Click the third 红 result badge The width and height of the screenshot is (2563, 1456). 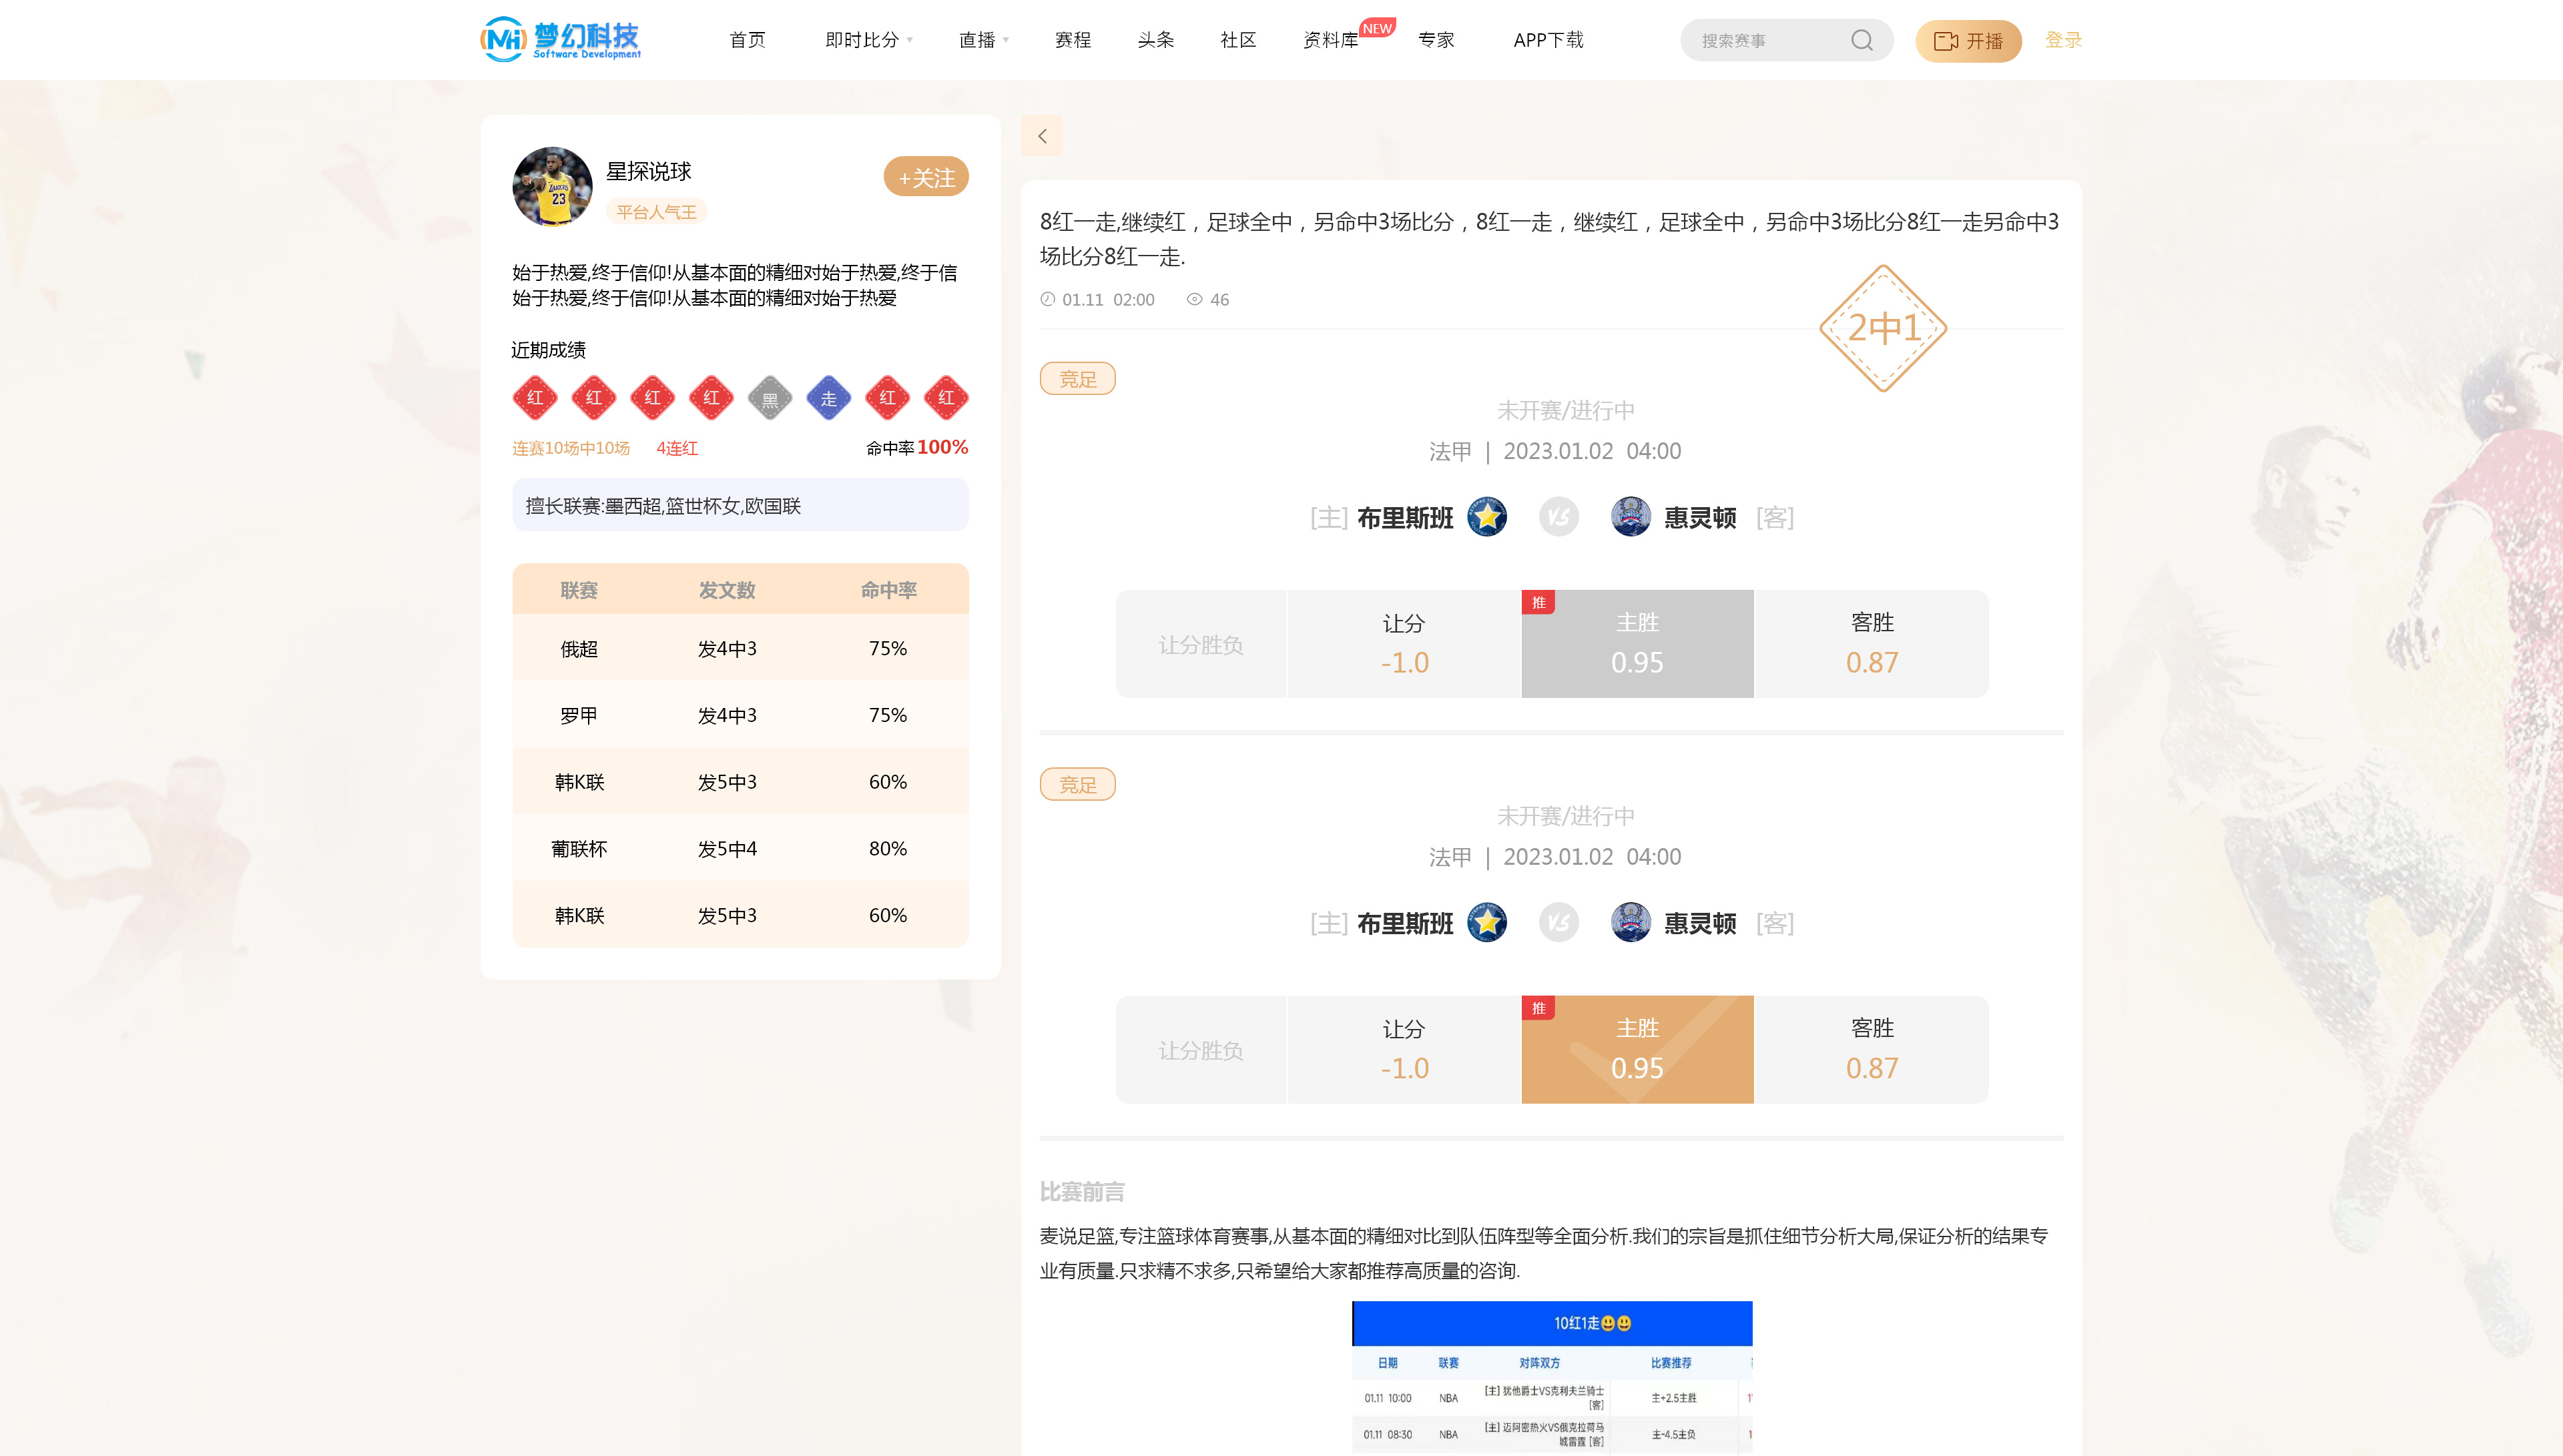click(x=653, y=398)
